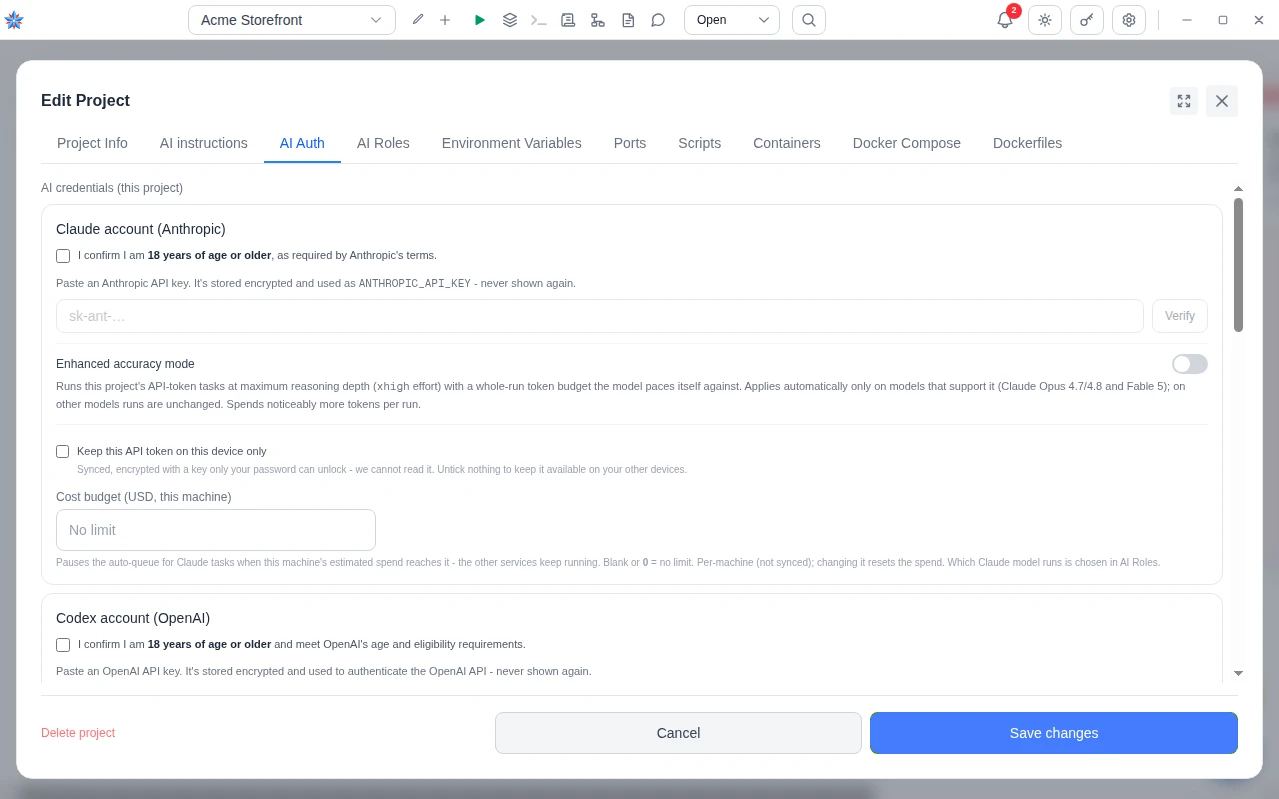Screen dimensions: 1279x799
Task: Click the green play run icon
Action: click(x=480, y=20)
